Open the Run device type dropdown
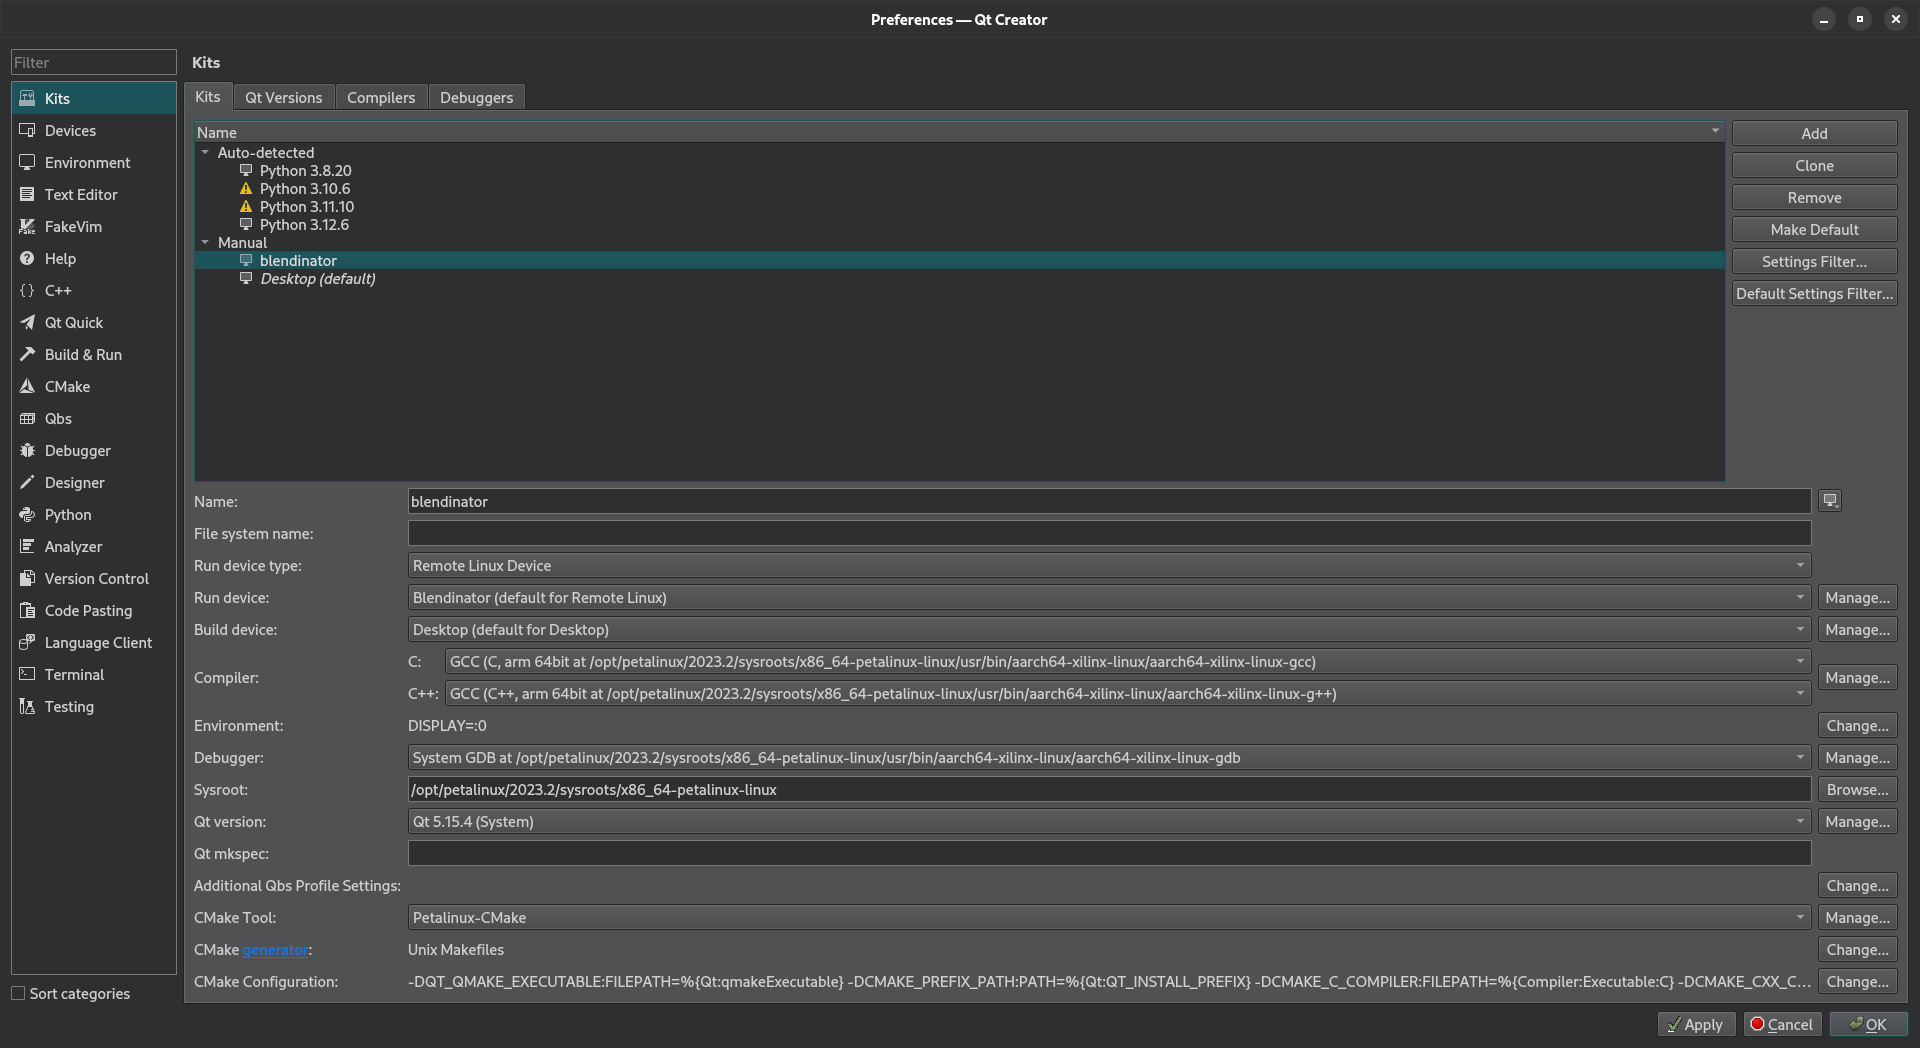Screen dimensions: 1920x1048 click(x=1108, y=566)
